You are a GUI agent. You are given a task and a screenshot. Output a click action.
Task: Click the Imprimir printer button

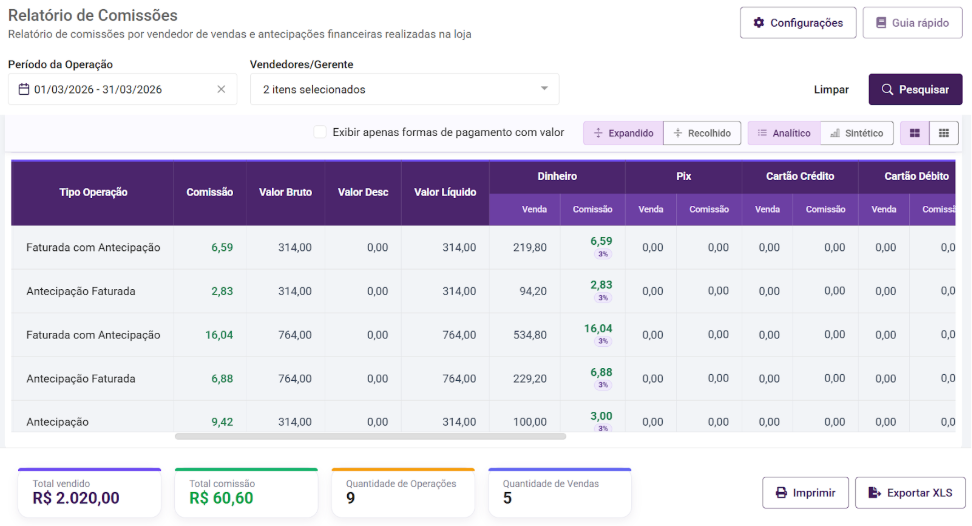point(805,493)
